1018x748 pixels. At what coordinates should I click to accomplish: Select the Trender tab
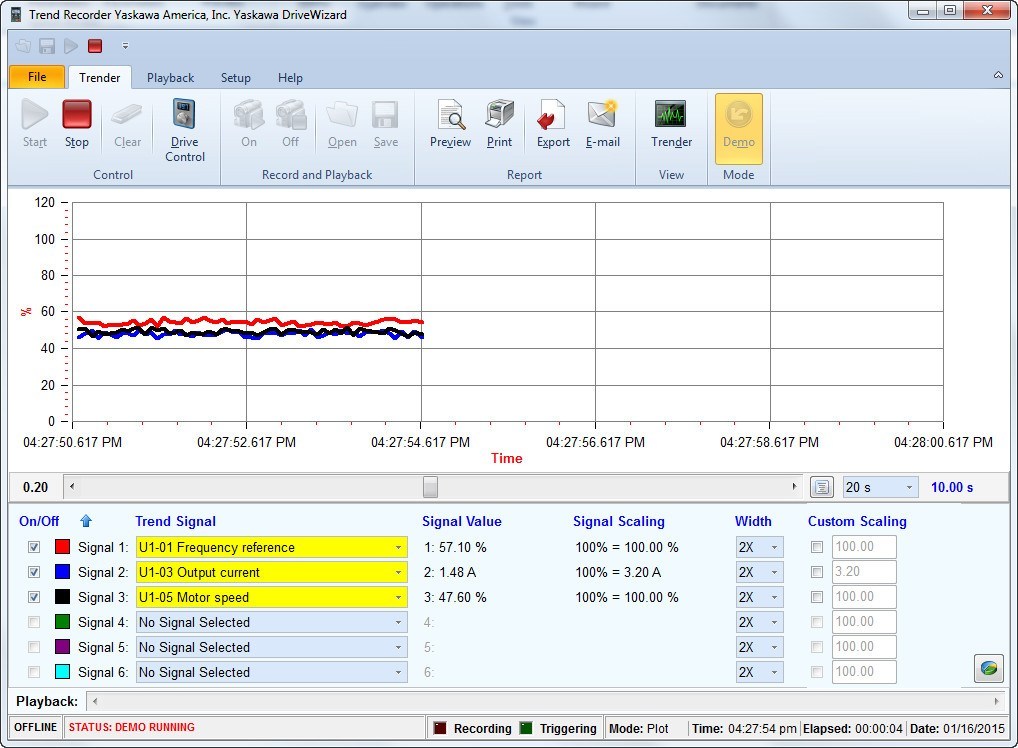(99, 77)
